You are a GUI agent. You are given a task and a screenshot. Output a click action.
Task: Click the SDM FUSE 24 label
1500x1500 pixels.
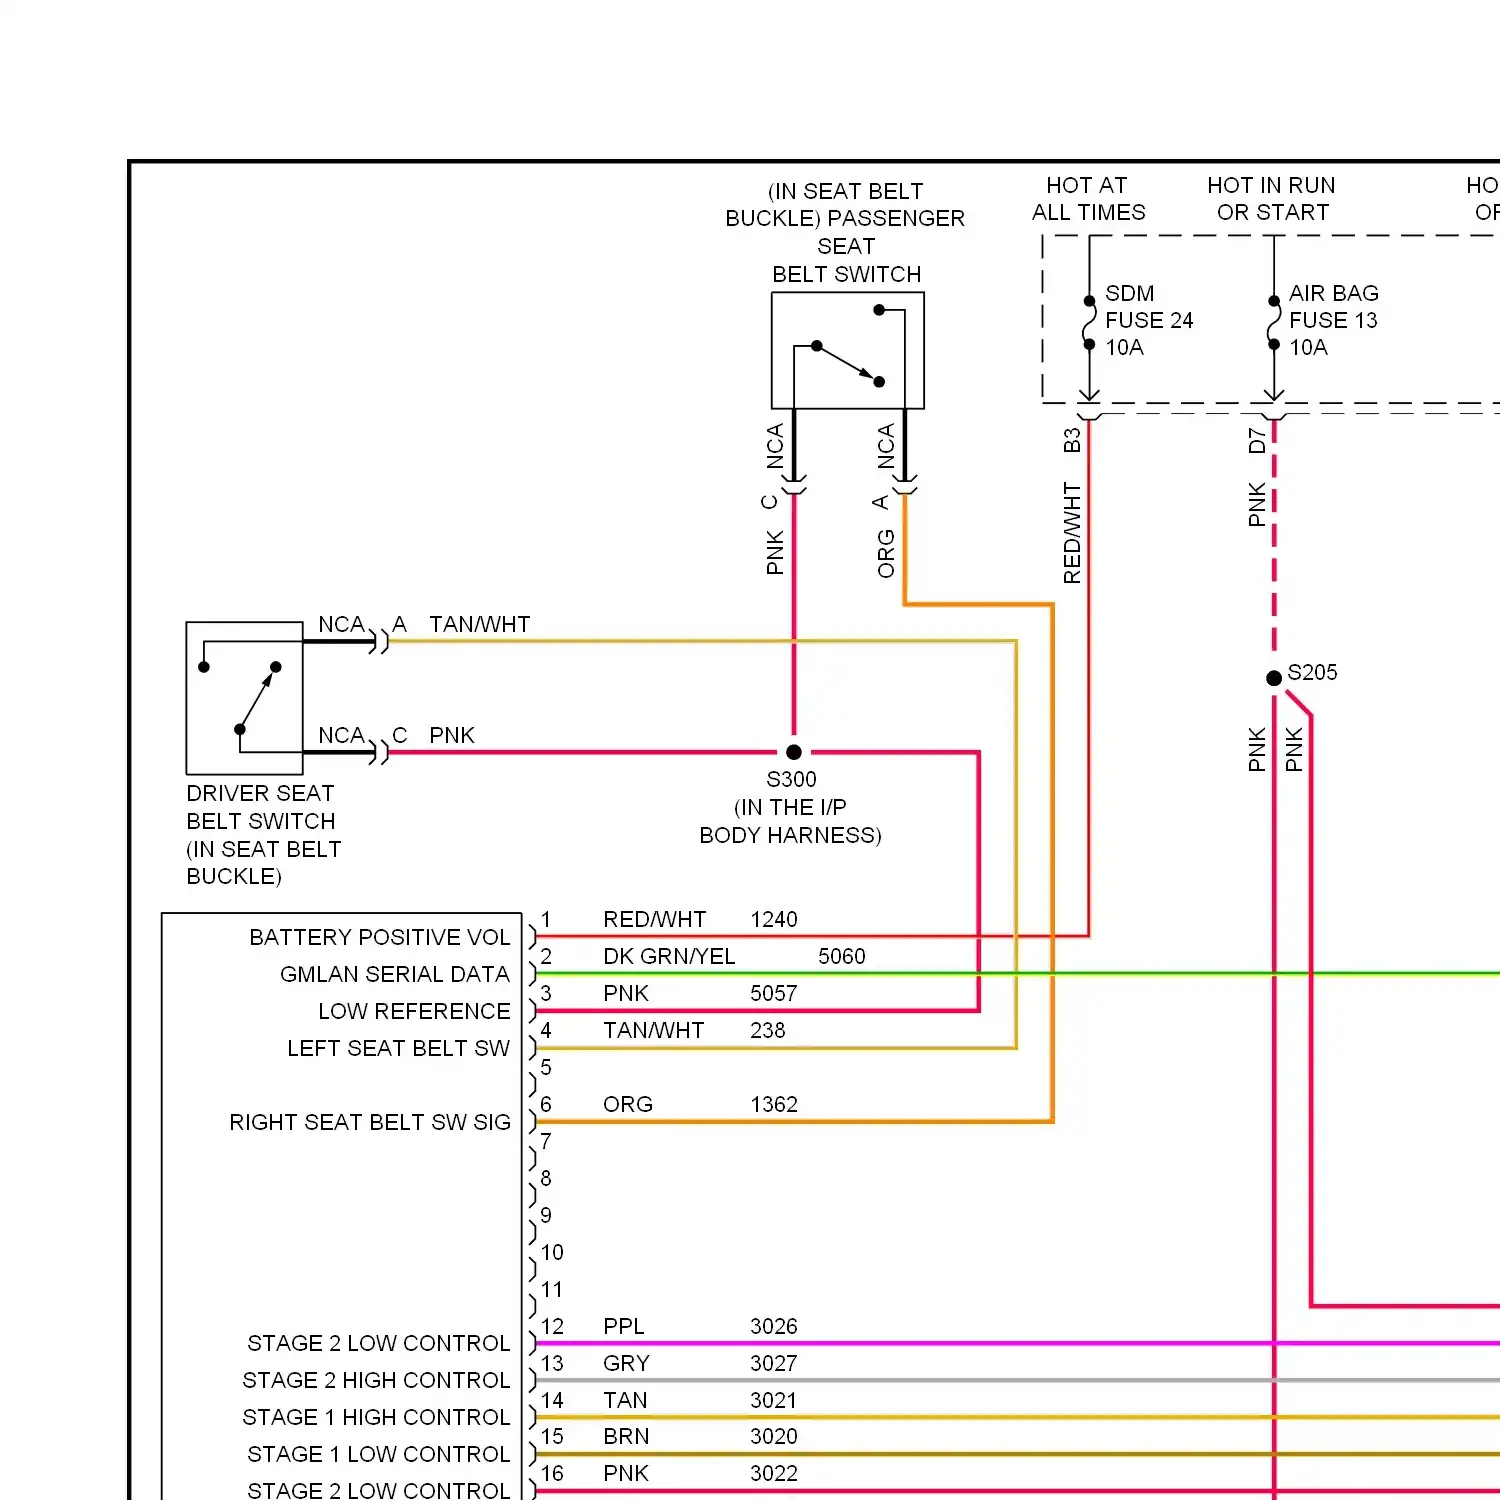1149,320
